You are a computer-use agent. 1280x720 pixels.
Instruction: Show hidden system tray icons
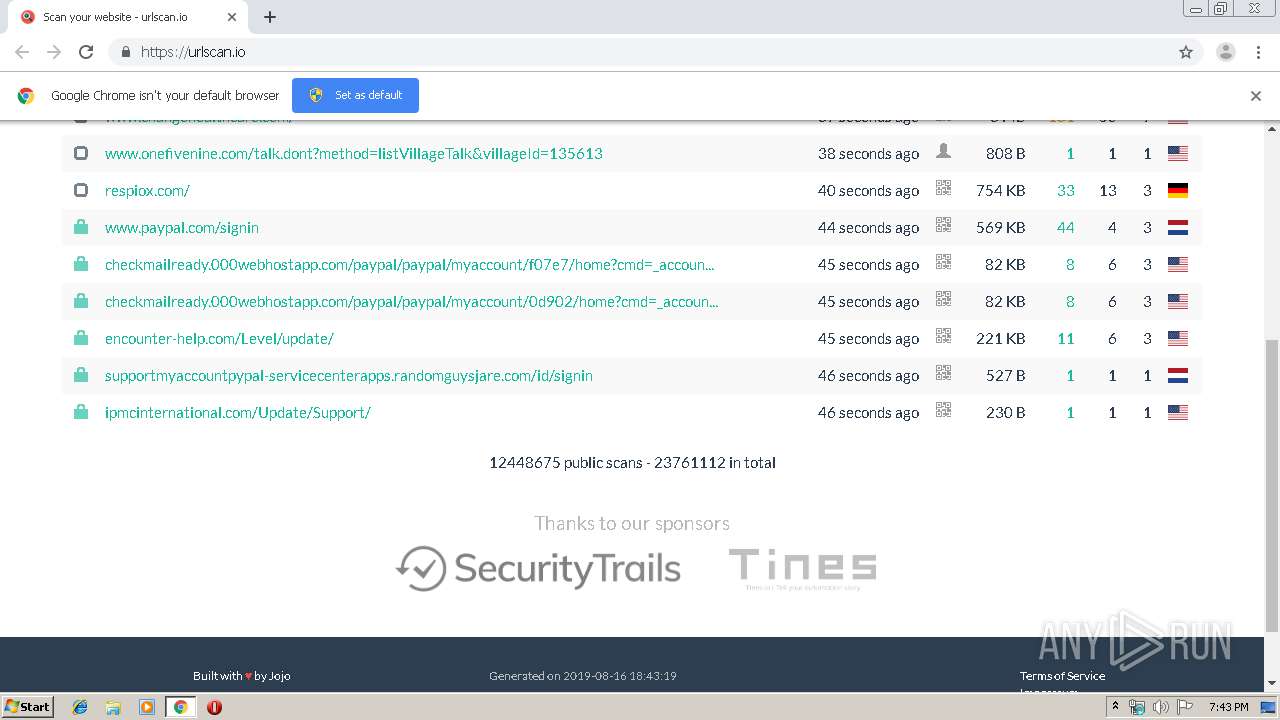[1115, 707]
